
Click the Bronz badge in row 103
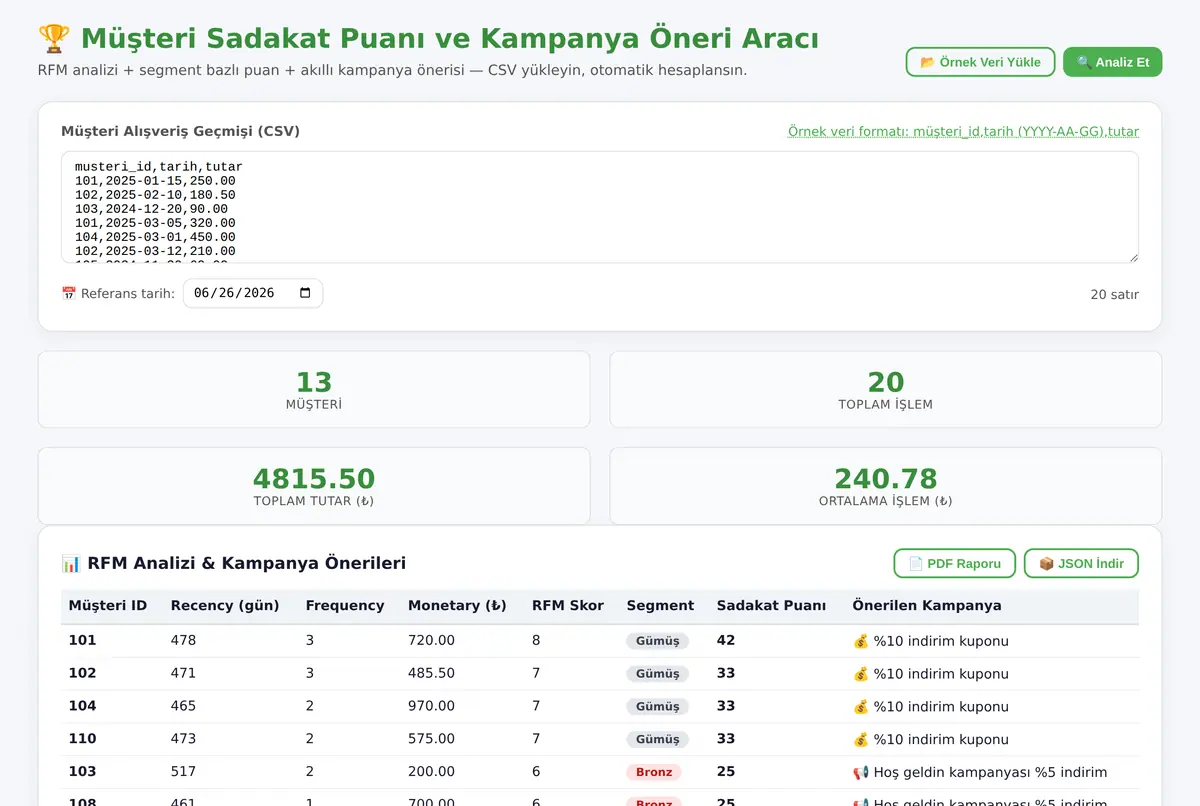(654, 773)
